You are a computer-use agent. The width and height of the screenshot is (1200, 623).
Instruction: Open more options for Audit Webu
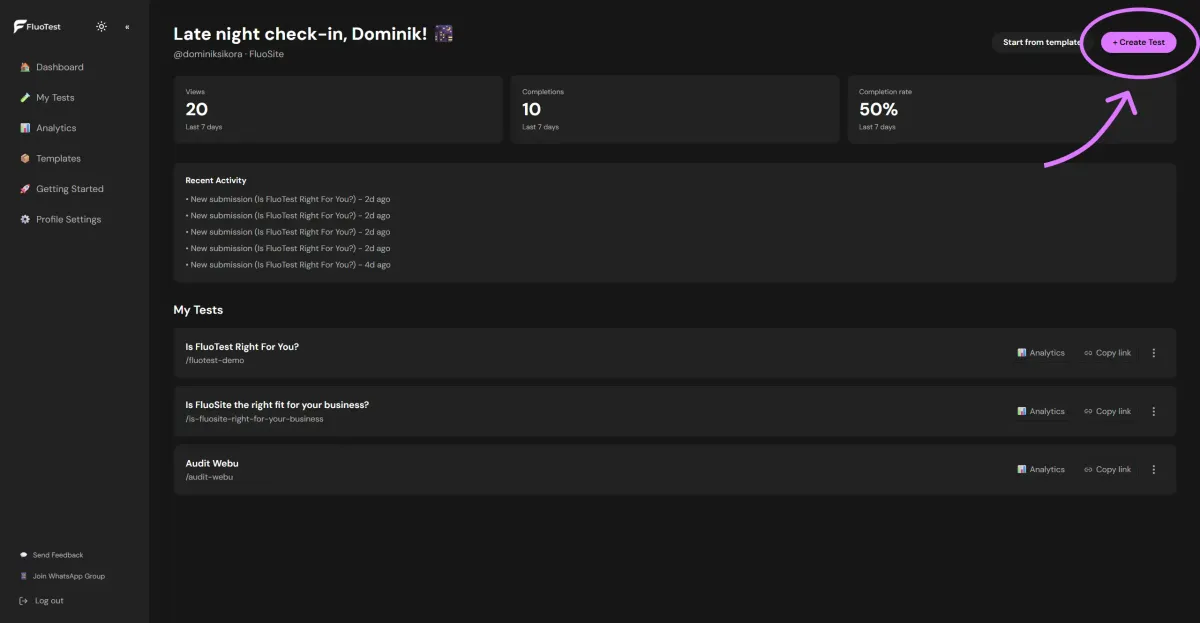point(1154,469)
